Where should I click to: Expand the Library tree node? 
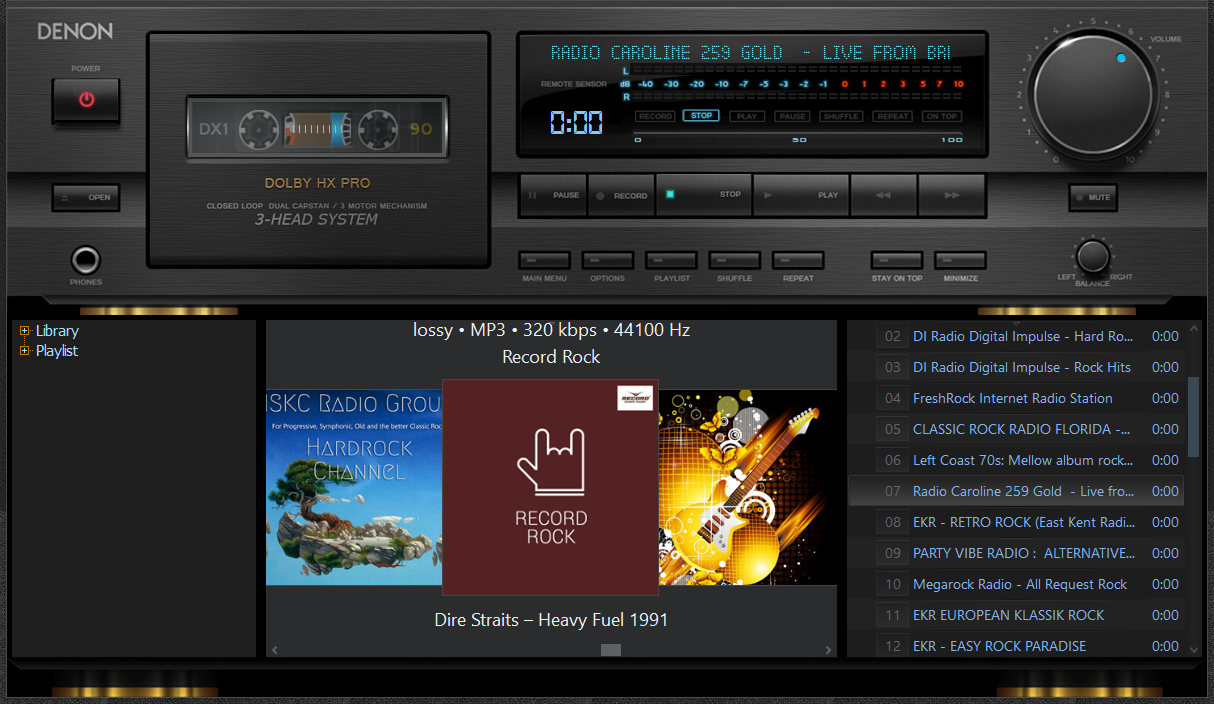coord(25,331)
